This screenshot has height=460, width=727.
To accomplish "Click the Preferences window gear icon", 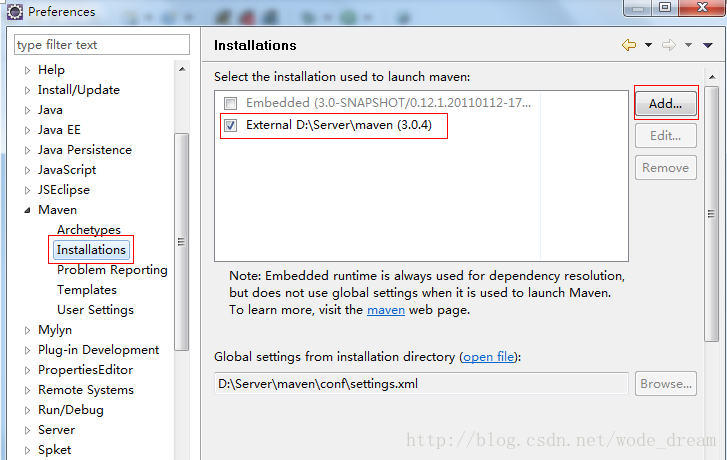I will pos(14,12).
